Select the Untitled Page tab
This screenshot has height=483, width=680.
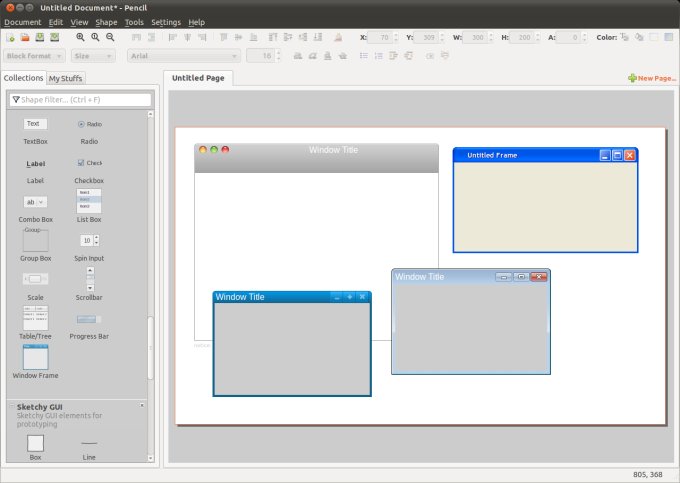pos(198,78)
